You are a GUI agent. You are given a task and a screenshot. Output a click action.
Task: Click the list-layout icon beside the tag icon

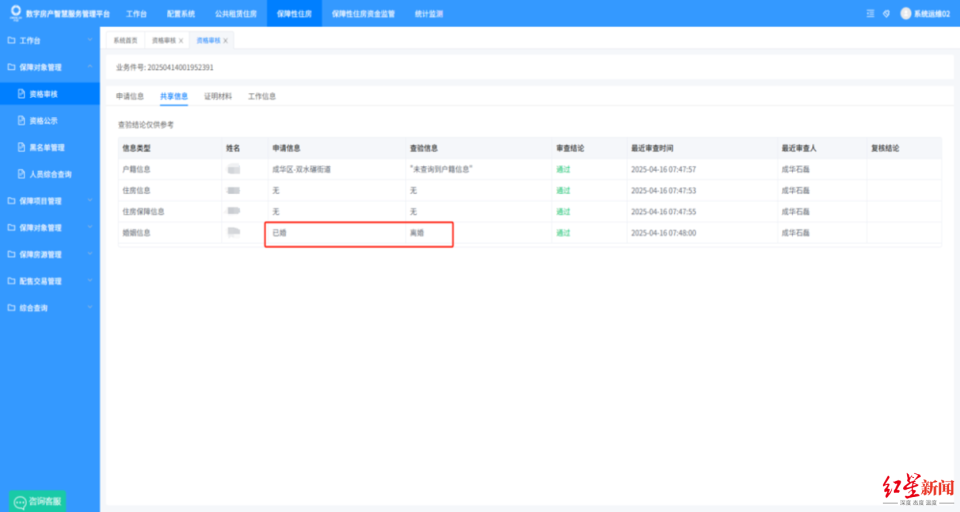(870, 13)
